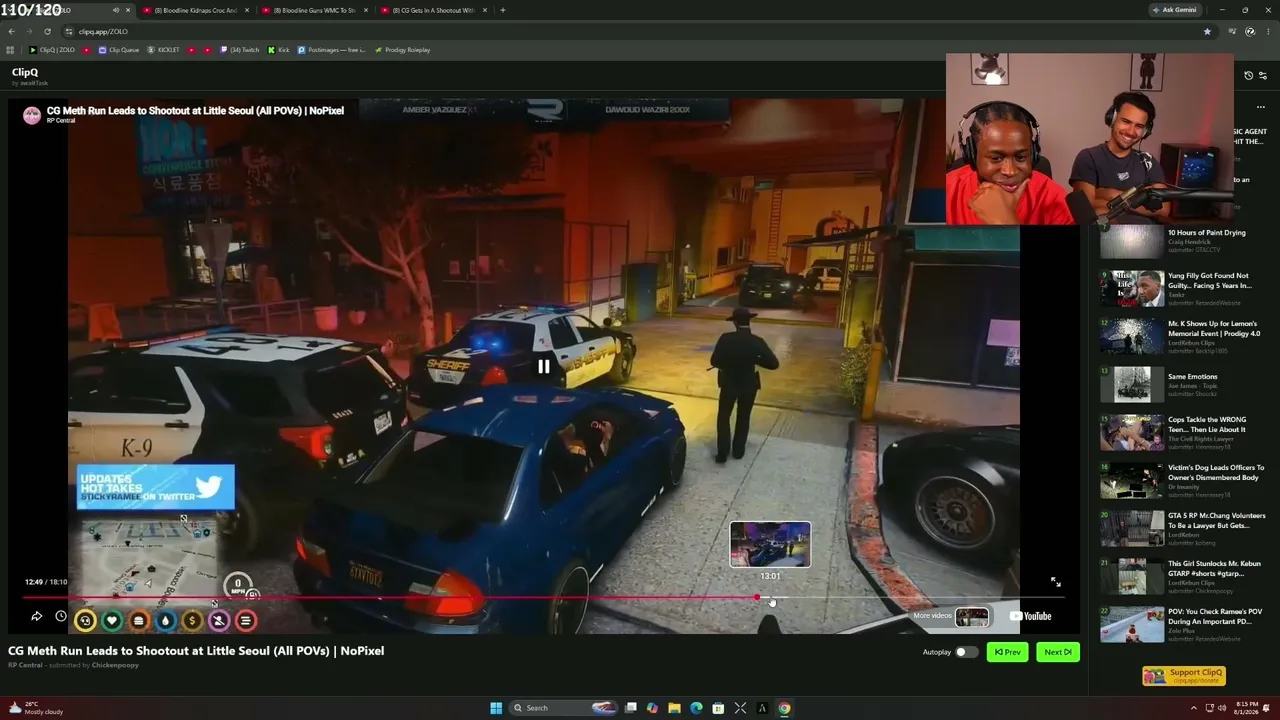Open the Chrome profile avatar

(1250, 31)
